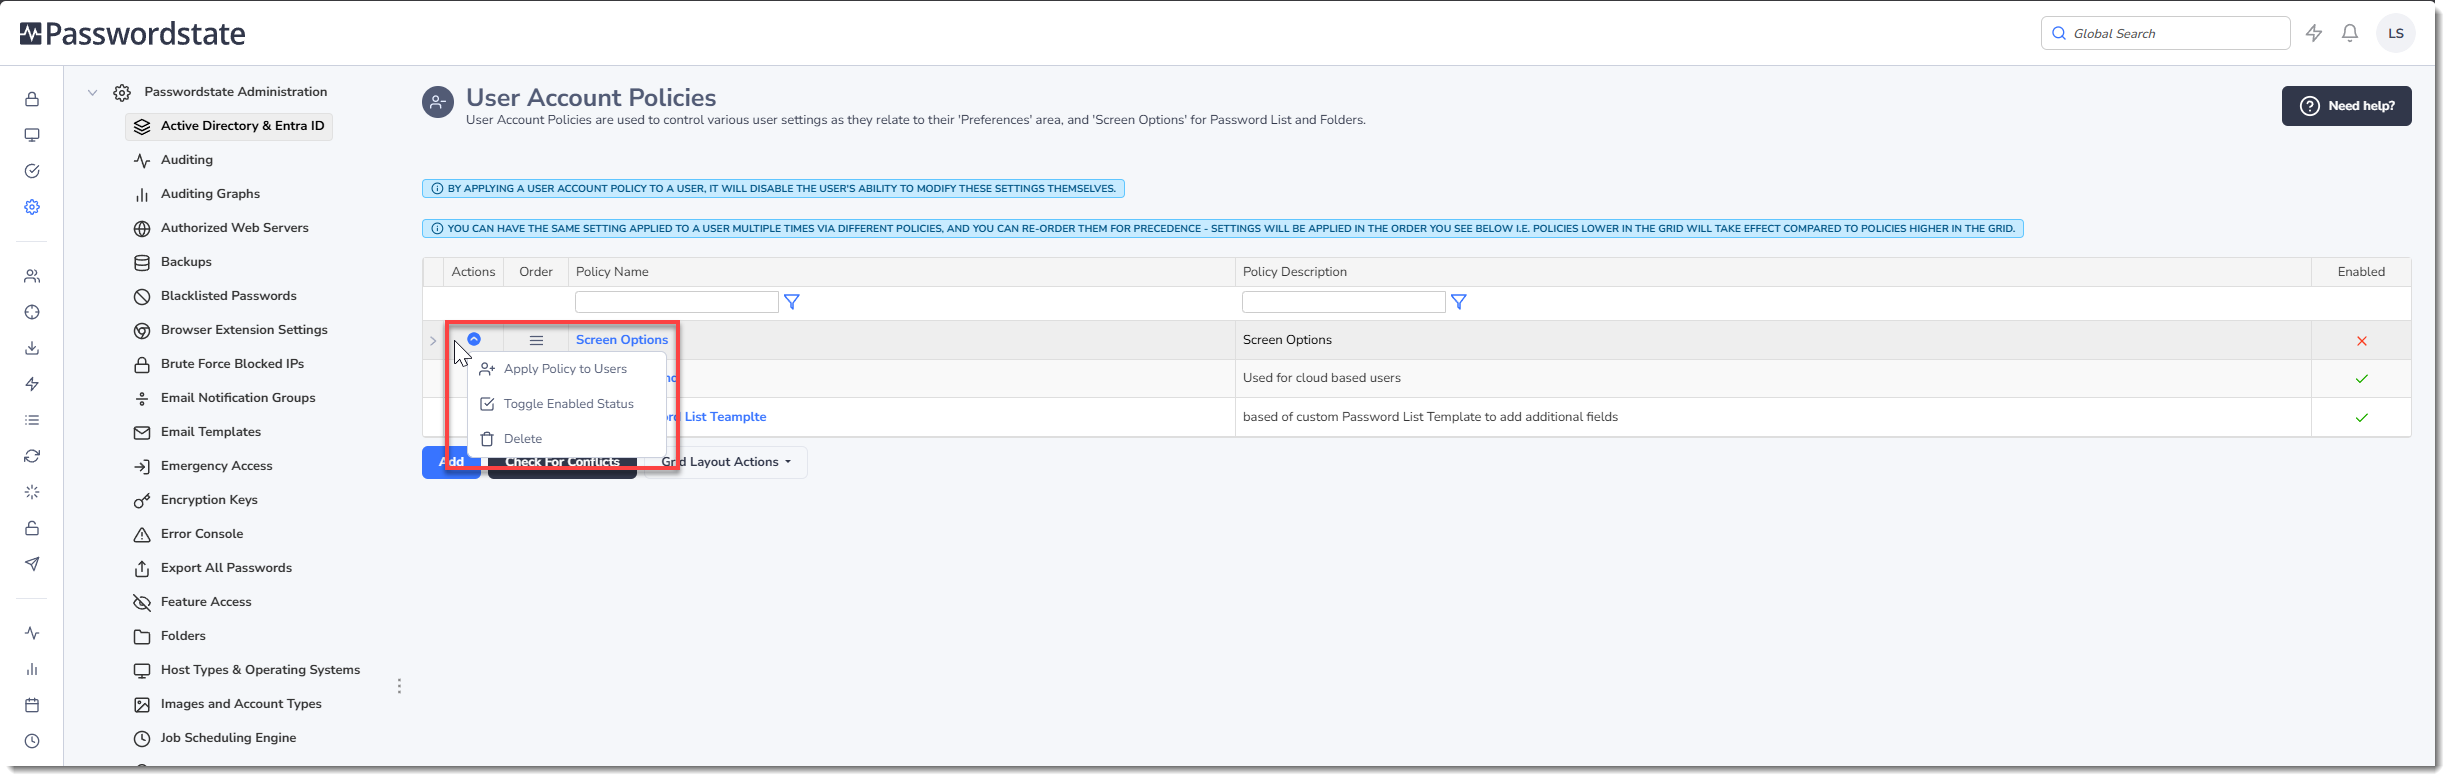Sort by the Policy Name column header
The height and width of the screenshot is (781, 2450).
[612, 272]
